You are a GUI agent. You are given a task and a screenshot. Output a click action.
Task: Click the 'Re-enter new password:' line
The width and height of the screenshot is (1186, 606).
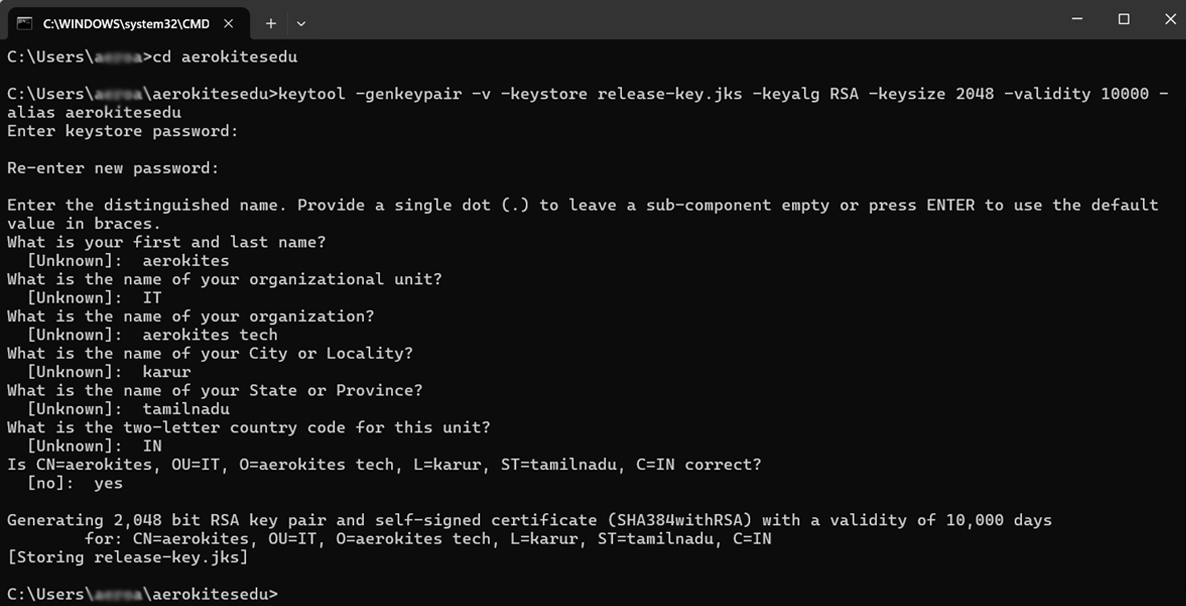[113, 169]
